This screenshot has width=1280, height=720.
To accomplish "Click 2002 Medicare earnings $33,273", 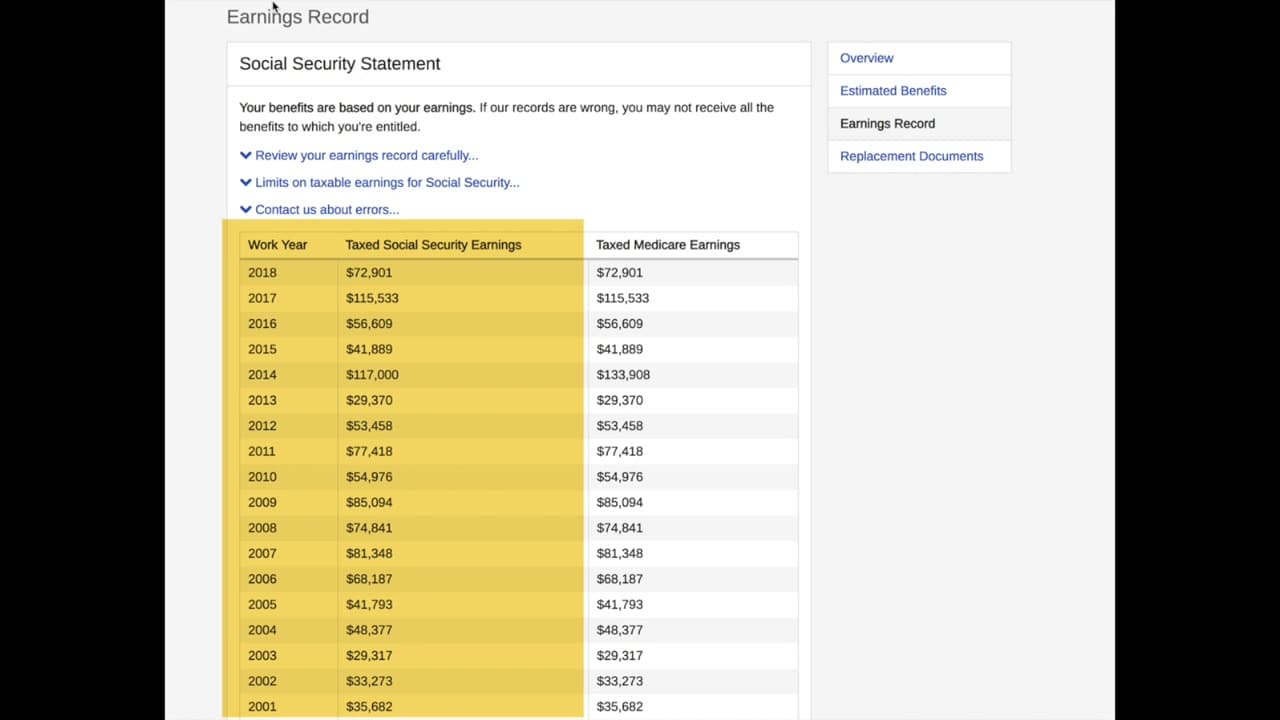I will pyautogui.click(x=620, y=681).
